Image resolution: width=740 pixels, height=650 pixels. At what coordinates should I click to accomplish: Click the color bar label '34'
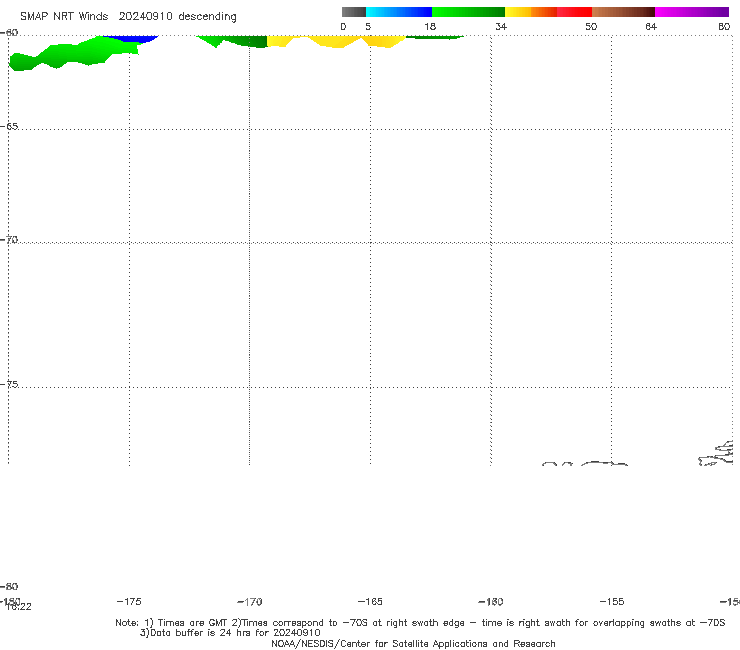pos(501,26)
